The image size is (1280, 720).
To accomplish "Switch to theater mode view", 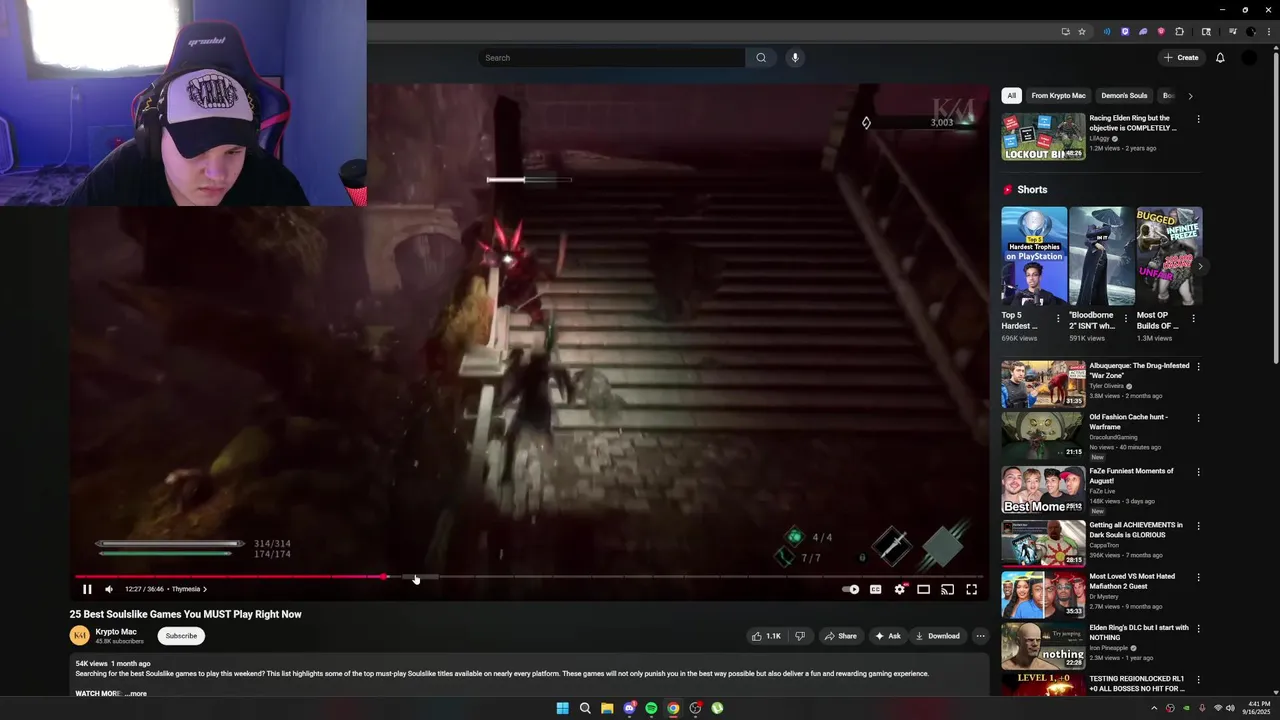I will pos(923,589).
